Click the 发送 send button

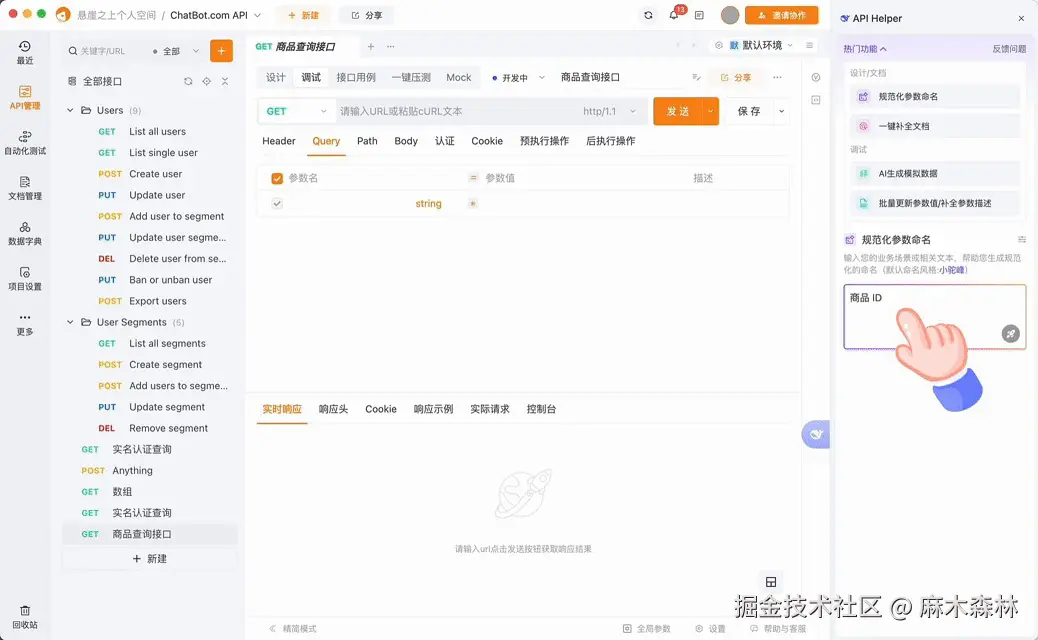[677, 111]
